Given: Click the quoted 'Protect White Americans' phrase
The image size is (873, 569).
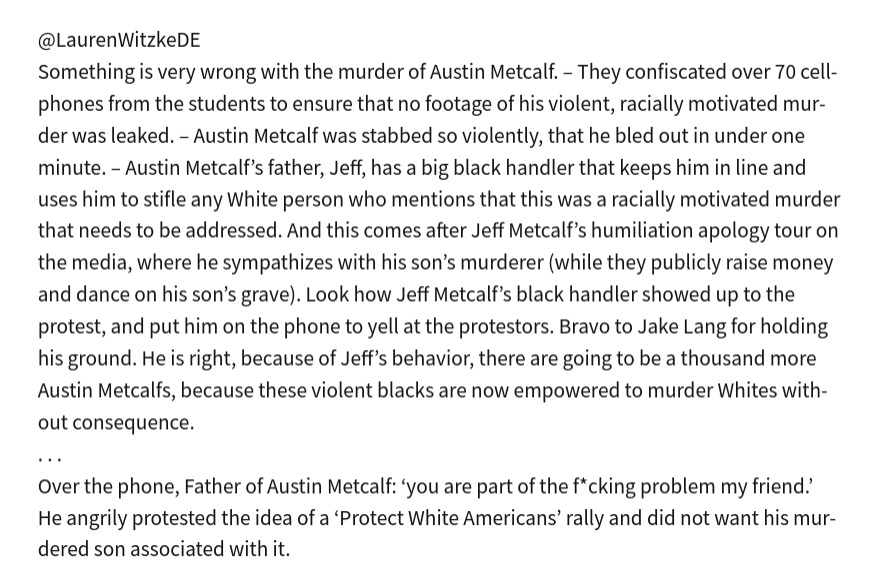Looking at the screenshot, I should [449, 518].
